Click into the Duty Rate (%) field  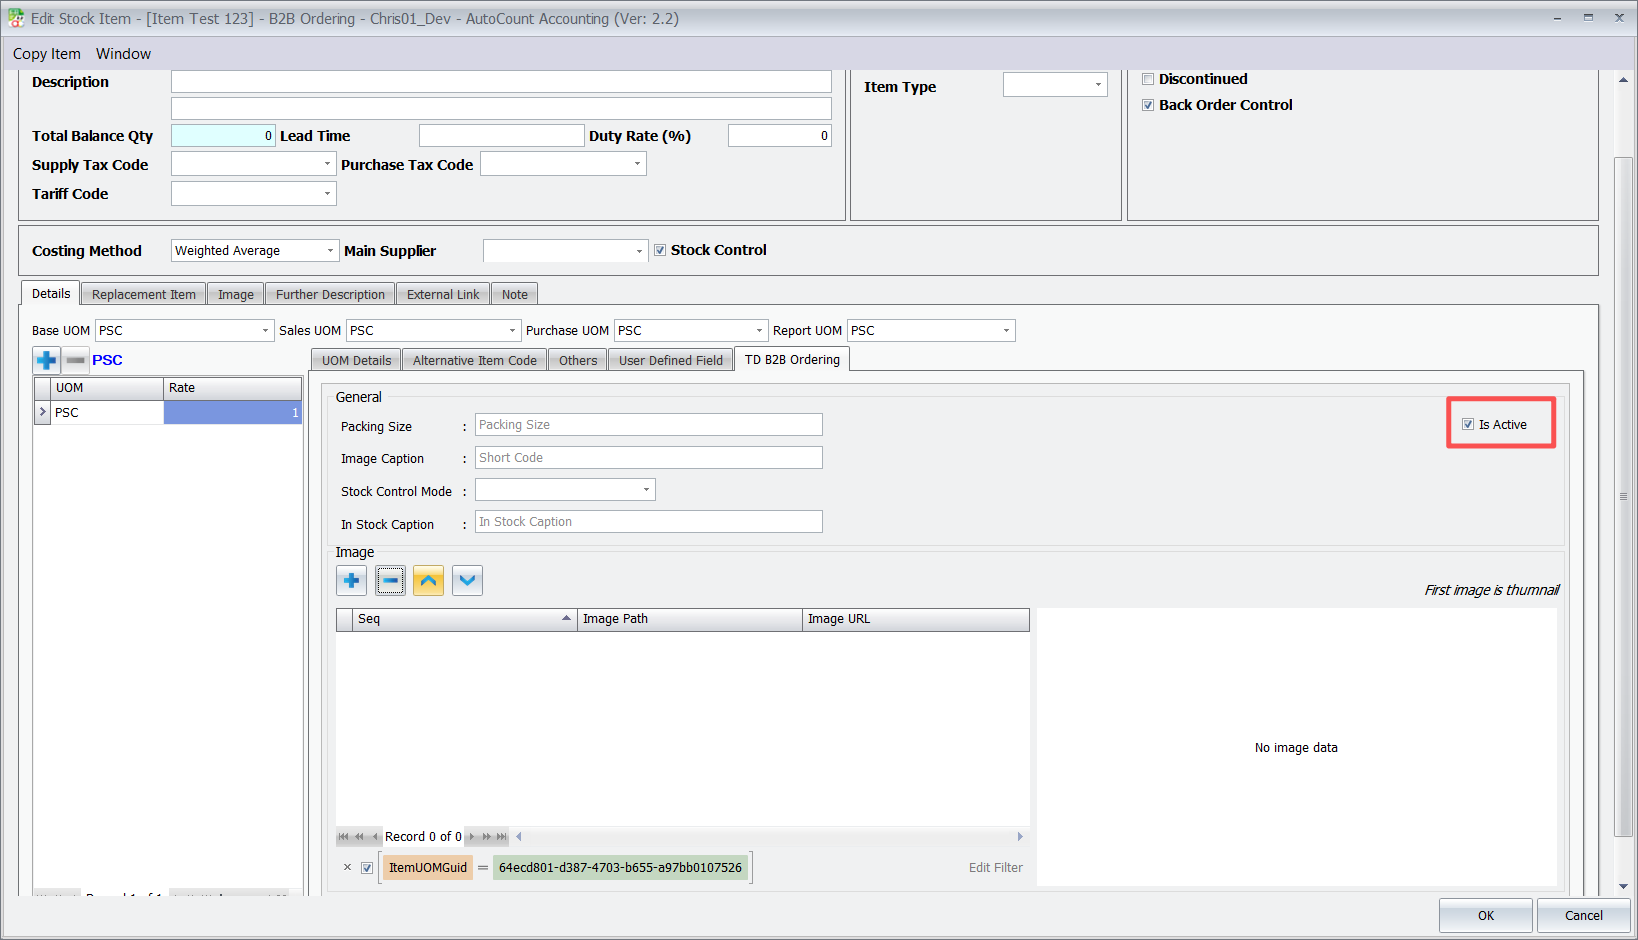click(779, 136)
